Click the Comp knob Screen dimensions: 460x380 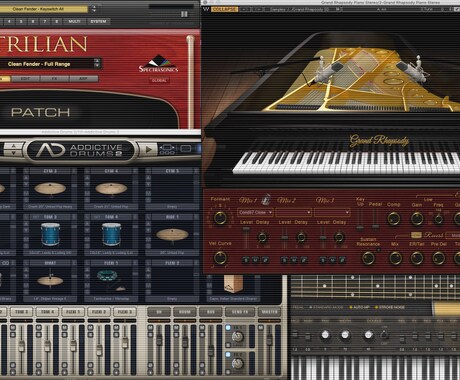pos(394,219)
